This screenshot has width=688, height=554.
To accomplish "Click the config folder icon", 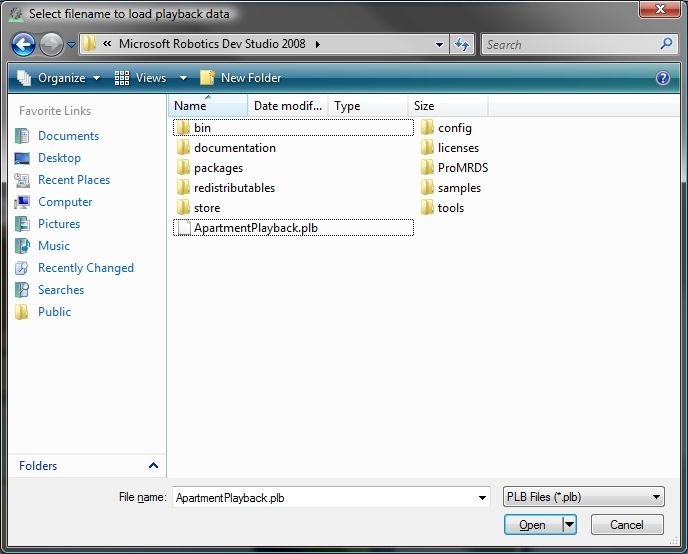I will click(427, 128).
